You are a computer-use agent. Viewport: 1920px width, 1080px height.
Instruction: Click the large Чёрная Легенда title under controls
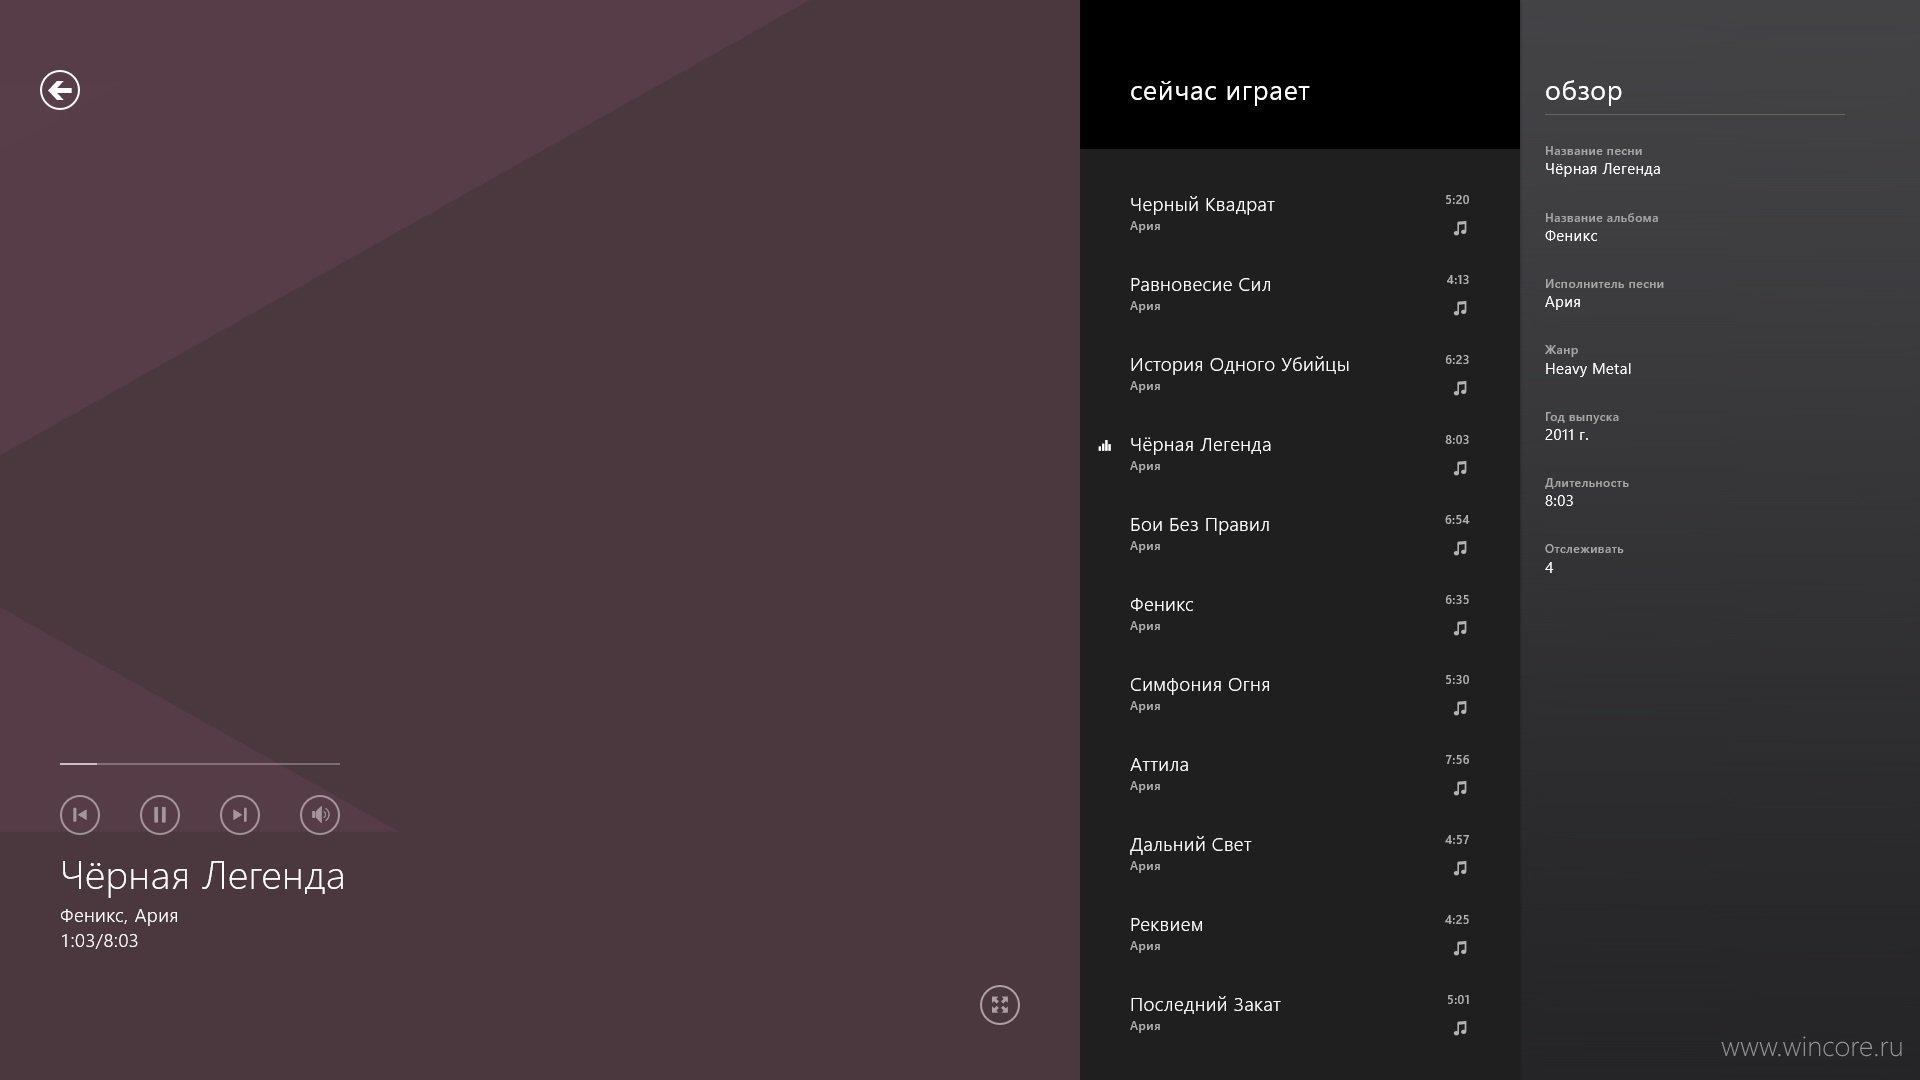click(202, 876)
